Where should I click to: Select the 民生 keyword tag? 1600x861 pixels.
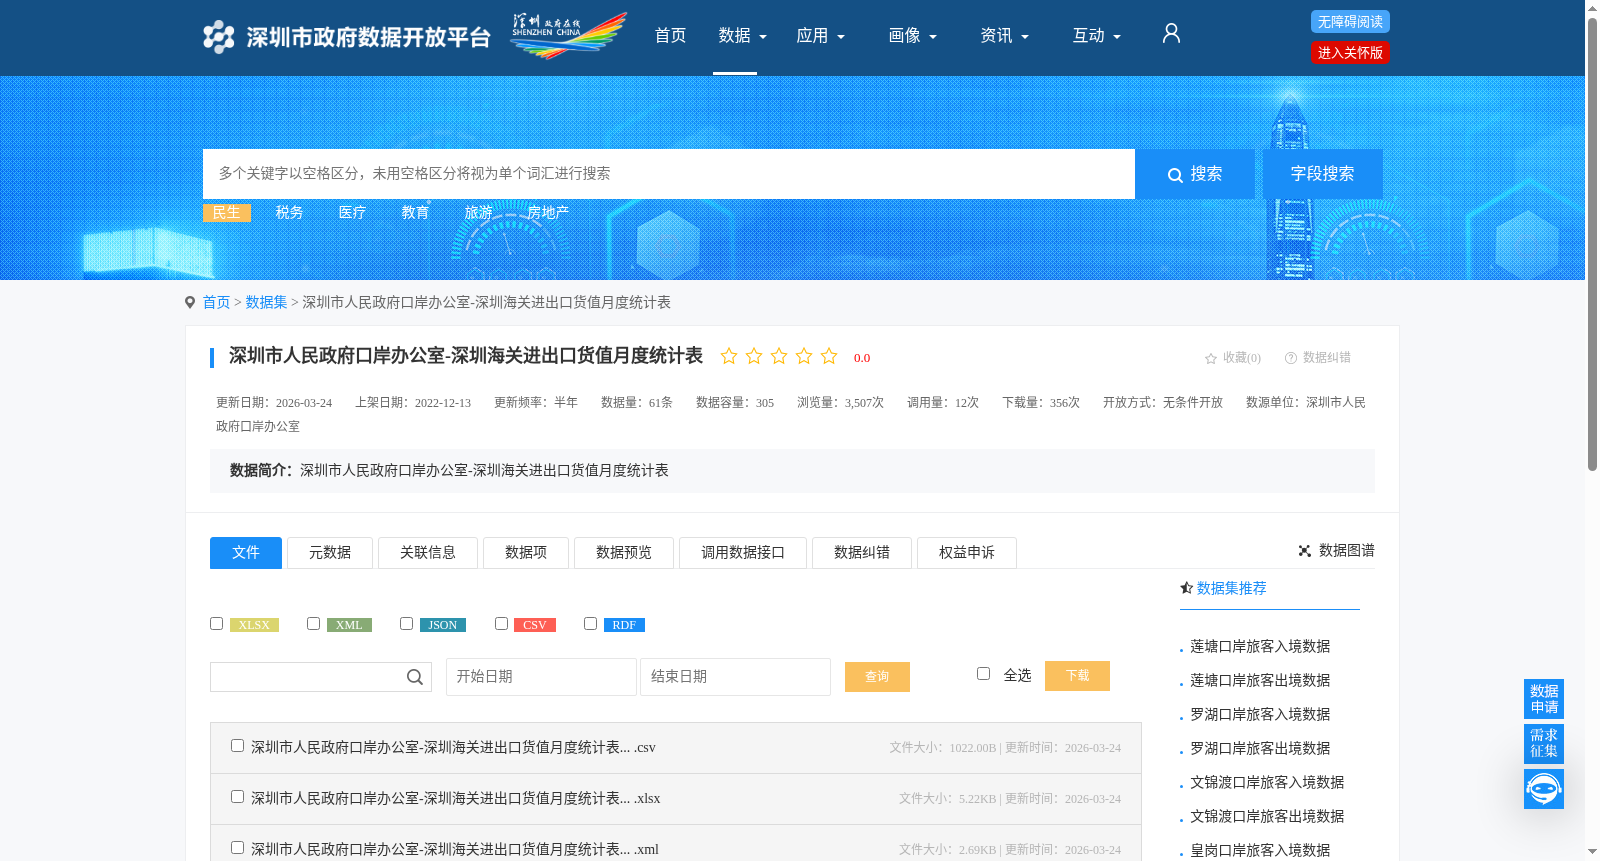227,213
